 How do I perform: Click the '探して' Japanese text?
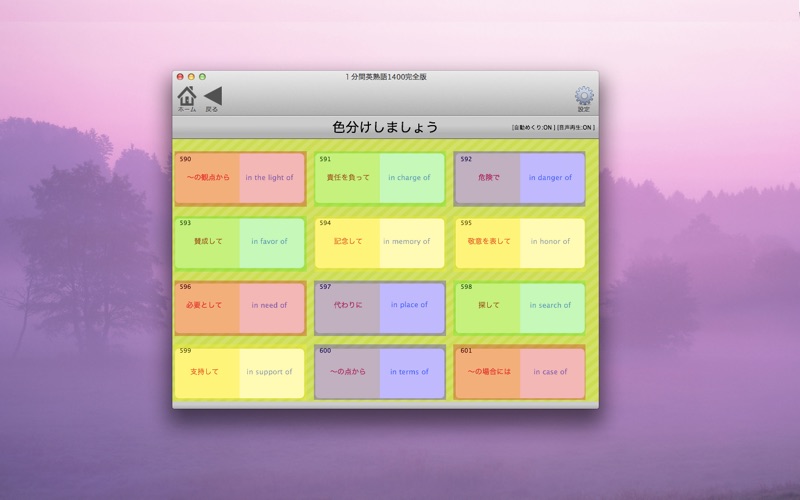click(489, 305)
